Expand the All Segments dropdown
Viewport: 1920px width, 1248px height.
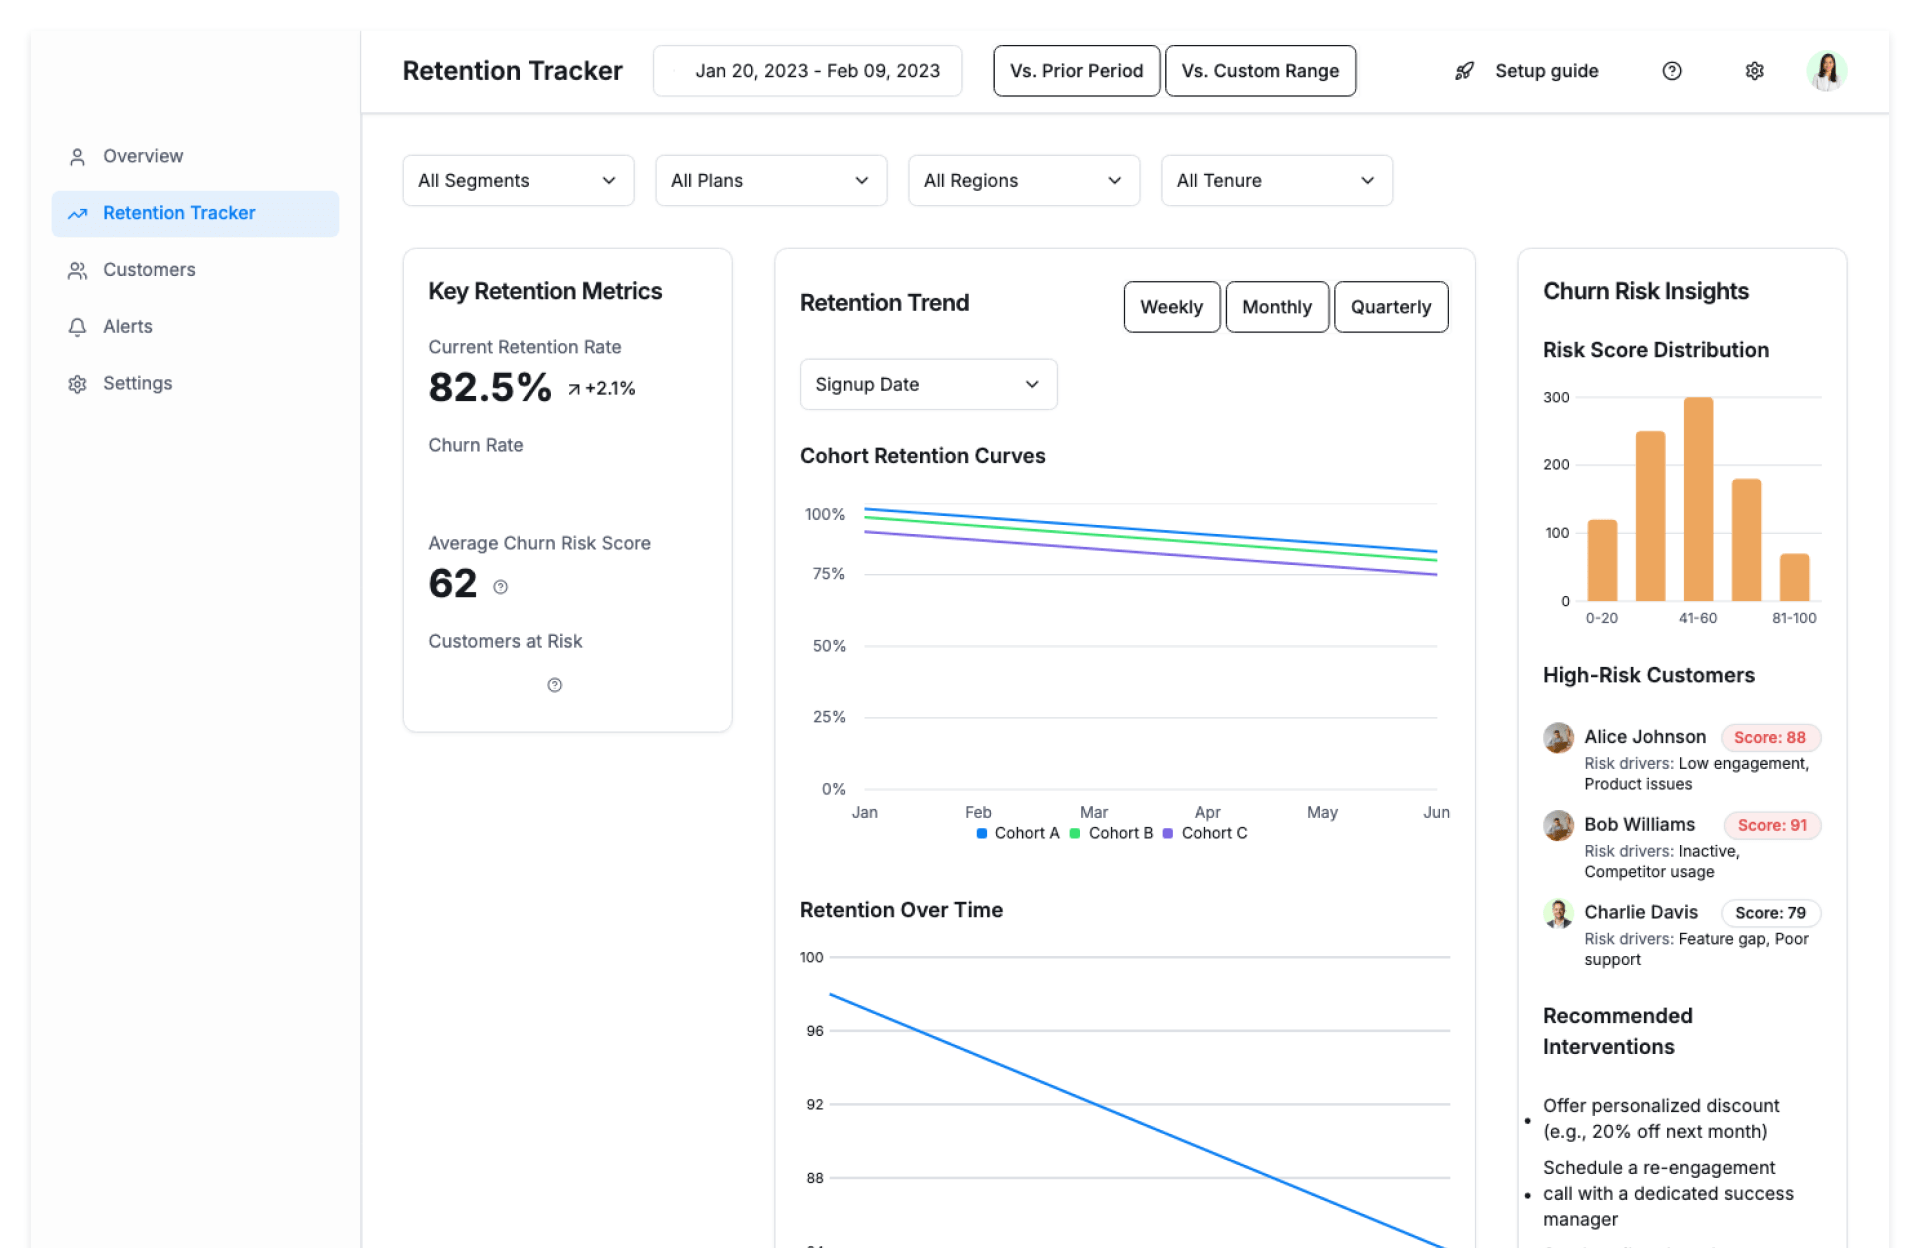coord(517,181)
